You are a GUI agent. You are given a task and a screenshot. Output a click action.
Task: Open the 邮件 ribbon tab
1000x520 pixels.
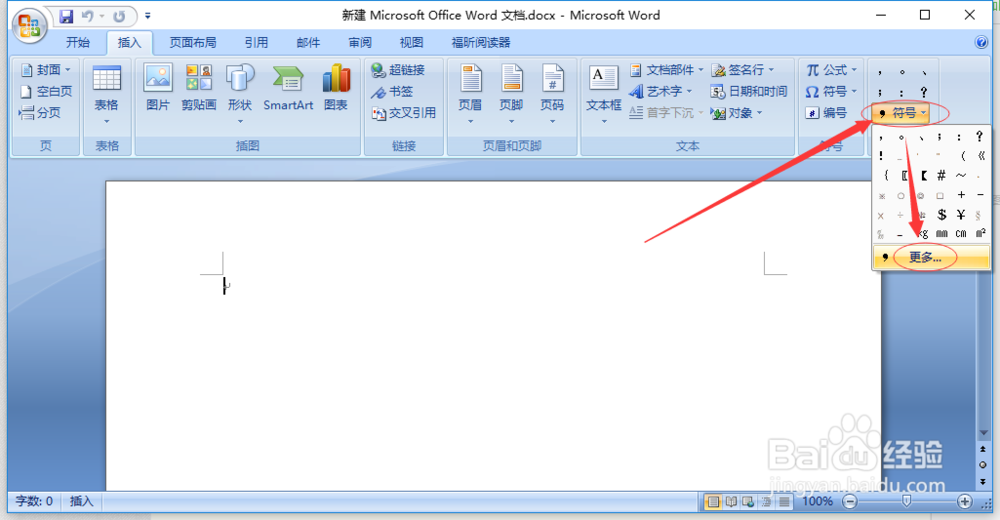coord(308,43)
